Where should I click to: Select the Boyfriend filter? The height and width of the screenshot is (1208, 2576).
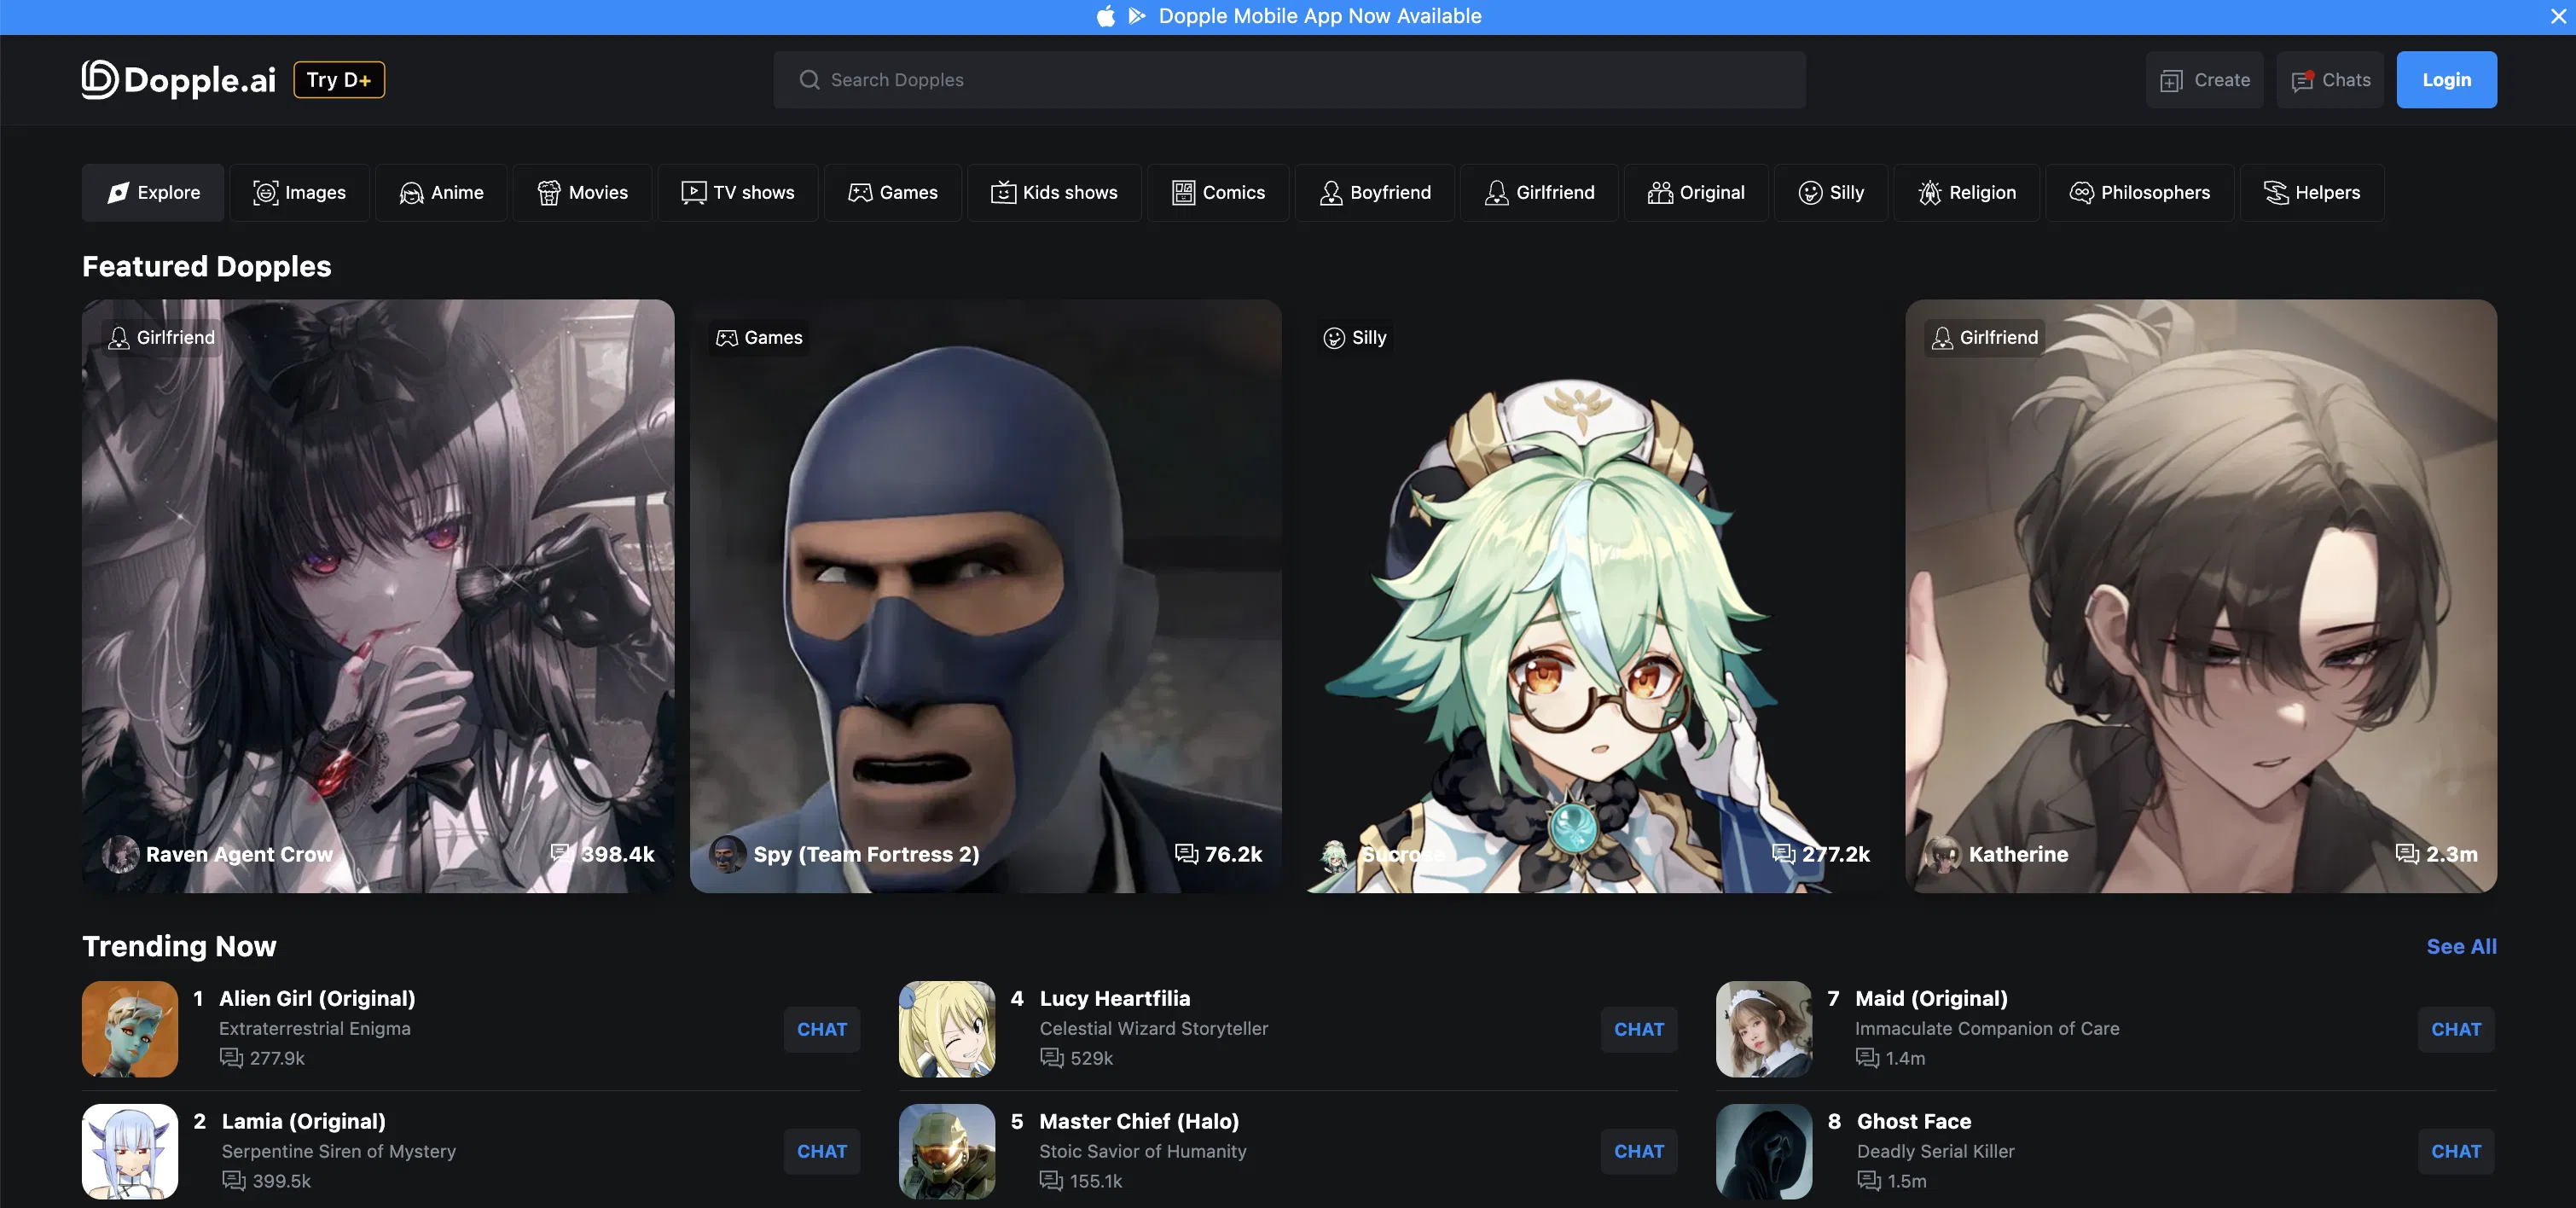(x=1374, y=193)
